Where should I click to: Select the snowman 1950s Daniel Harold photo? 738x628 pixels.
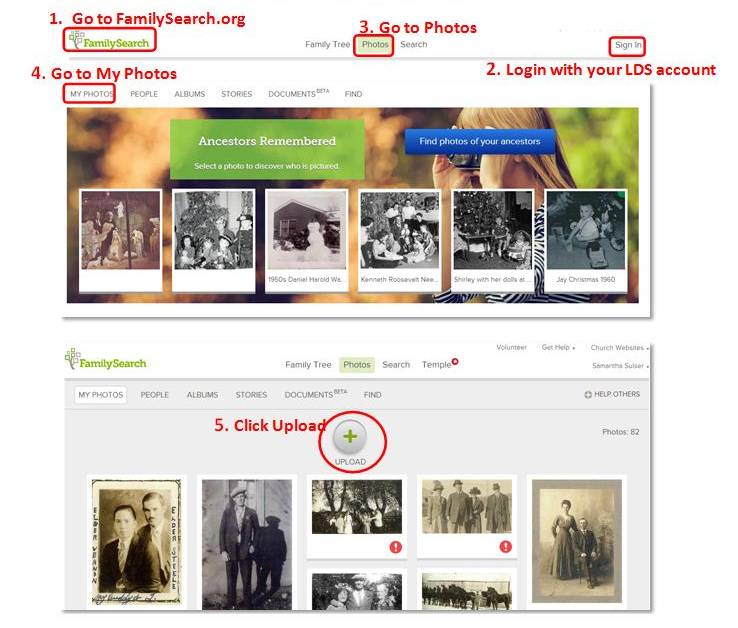click(x=306, y=240)
